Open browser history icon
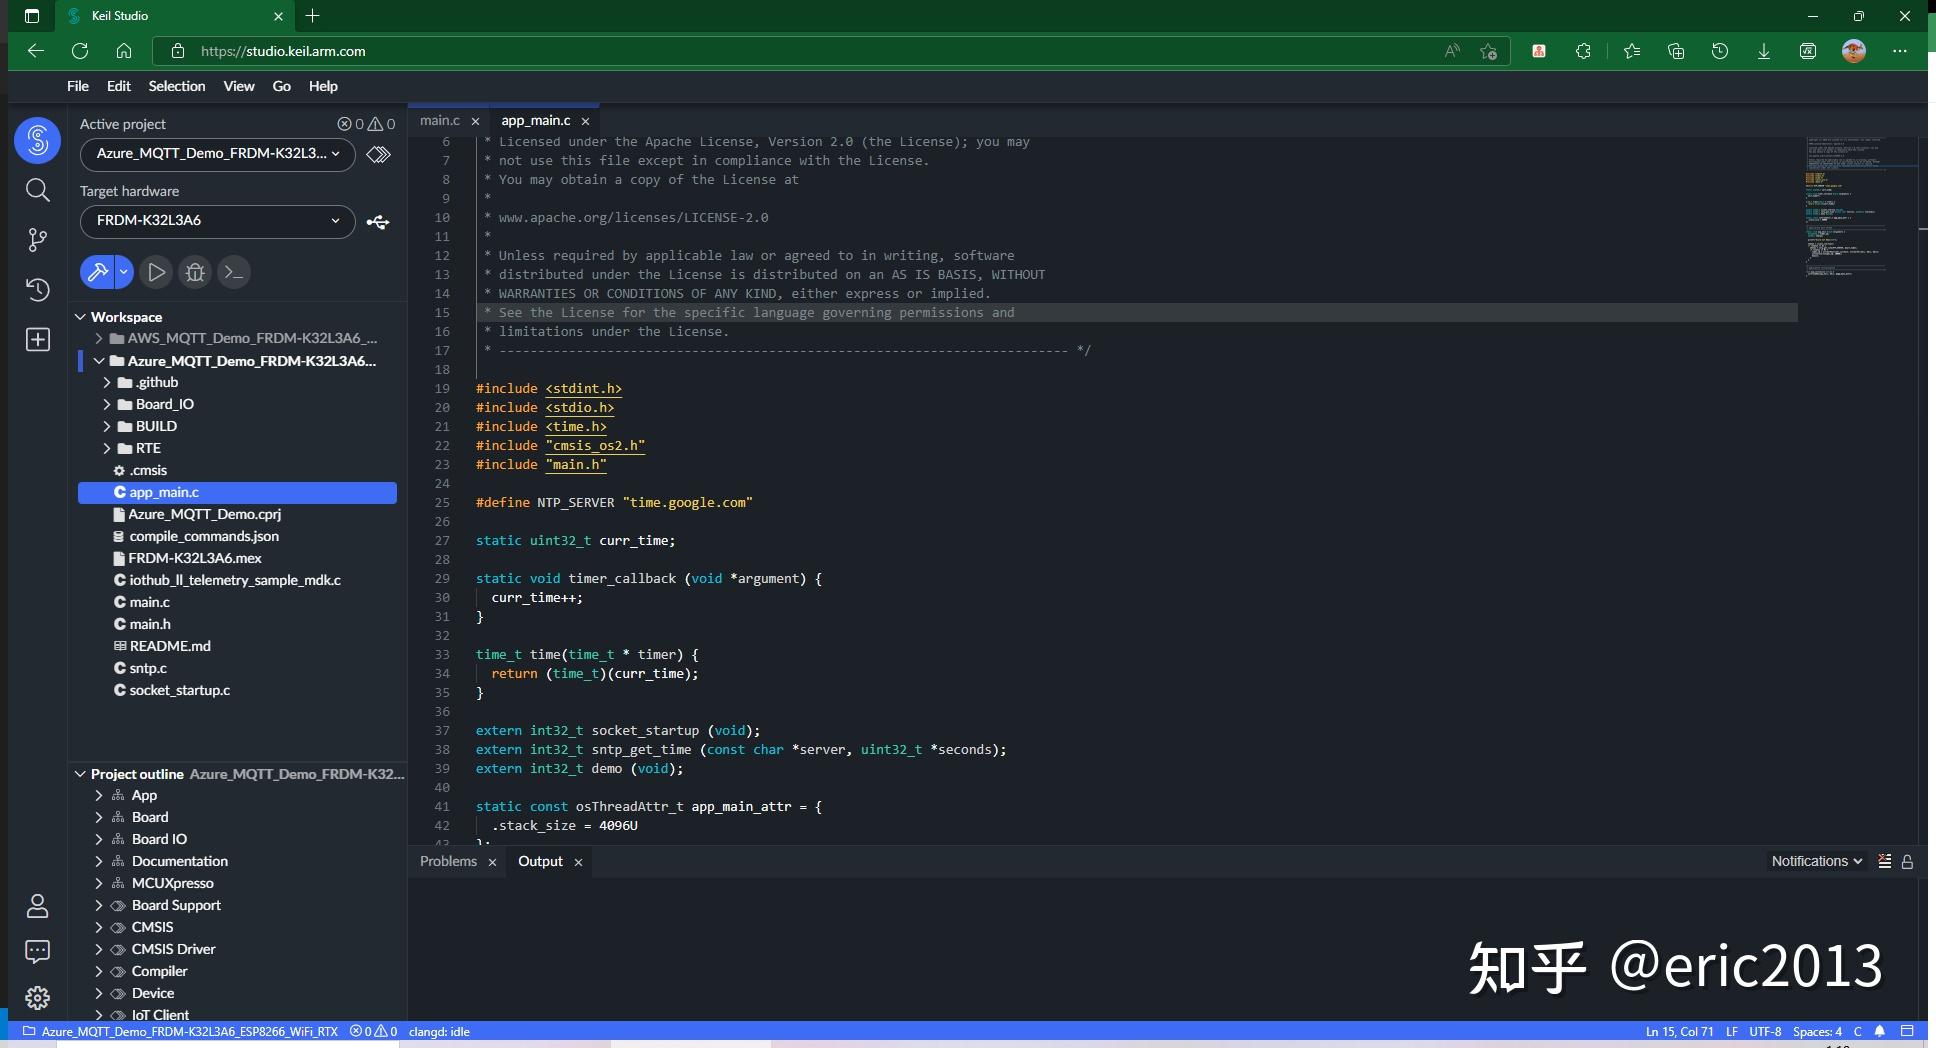 tap(1720, 51)
